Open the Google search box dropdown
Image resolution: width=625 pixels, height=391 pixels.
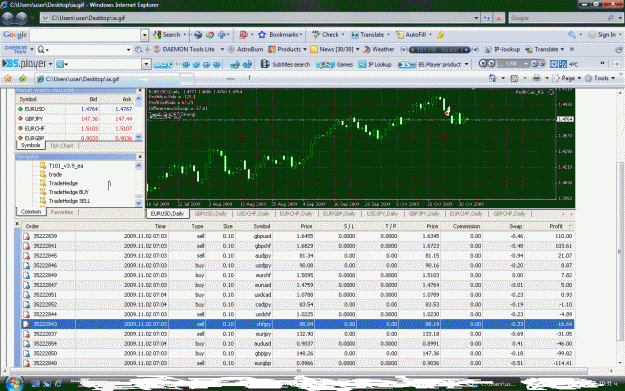145,35
